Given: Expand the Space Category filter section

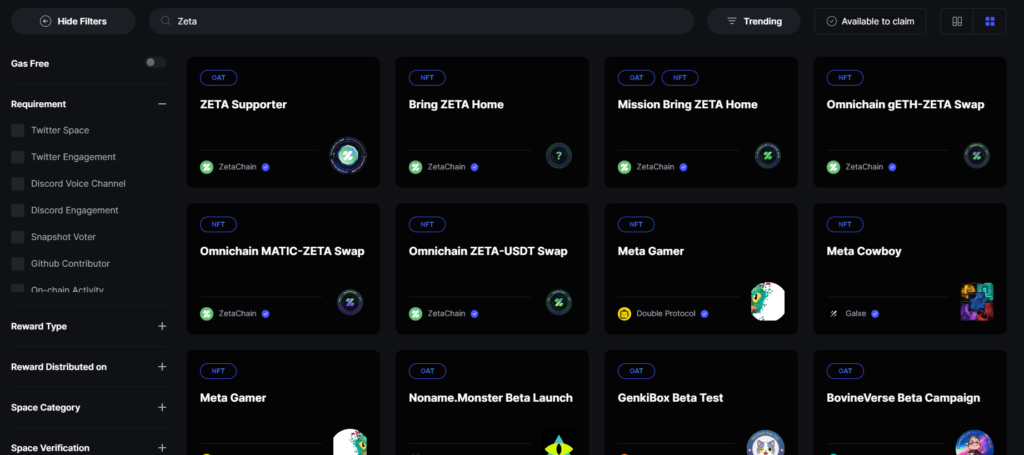Looking at the screenshot, I should click(162, 407).
